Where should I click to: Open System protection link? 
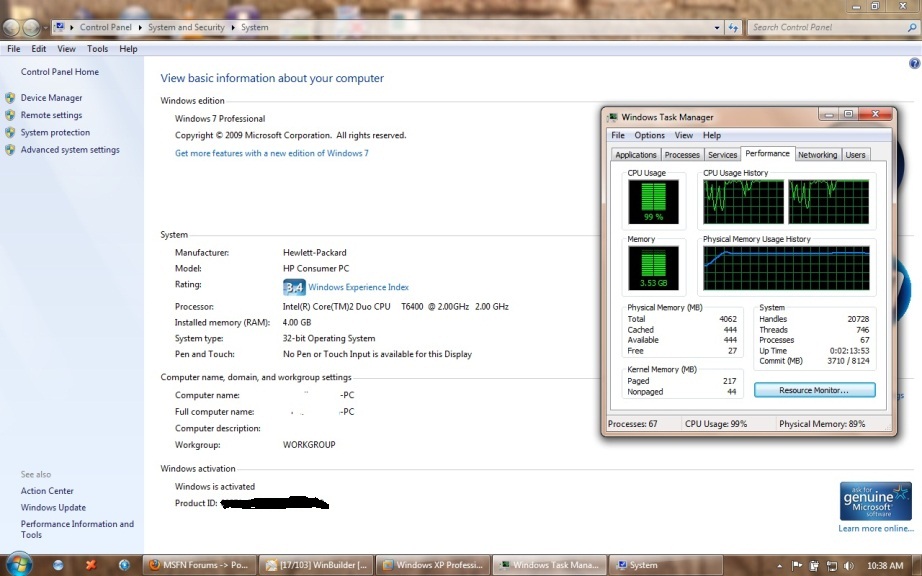coord(55,132)
